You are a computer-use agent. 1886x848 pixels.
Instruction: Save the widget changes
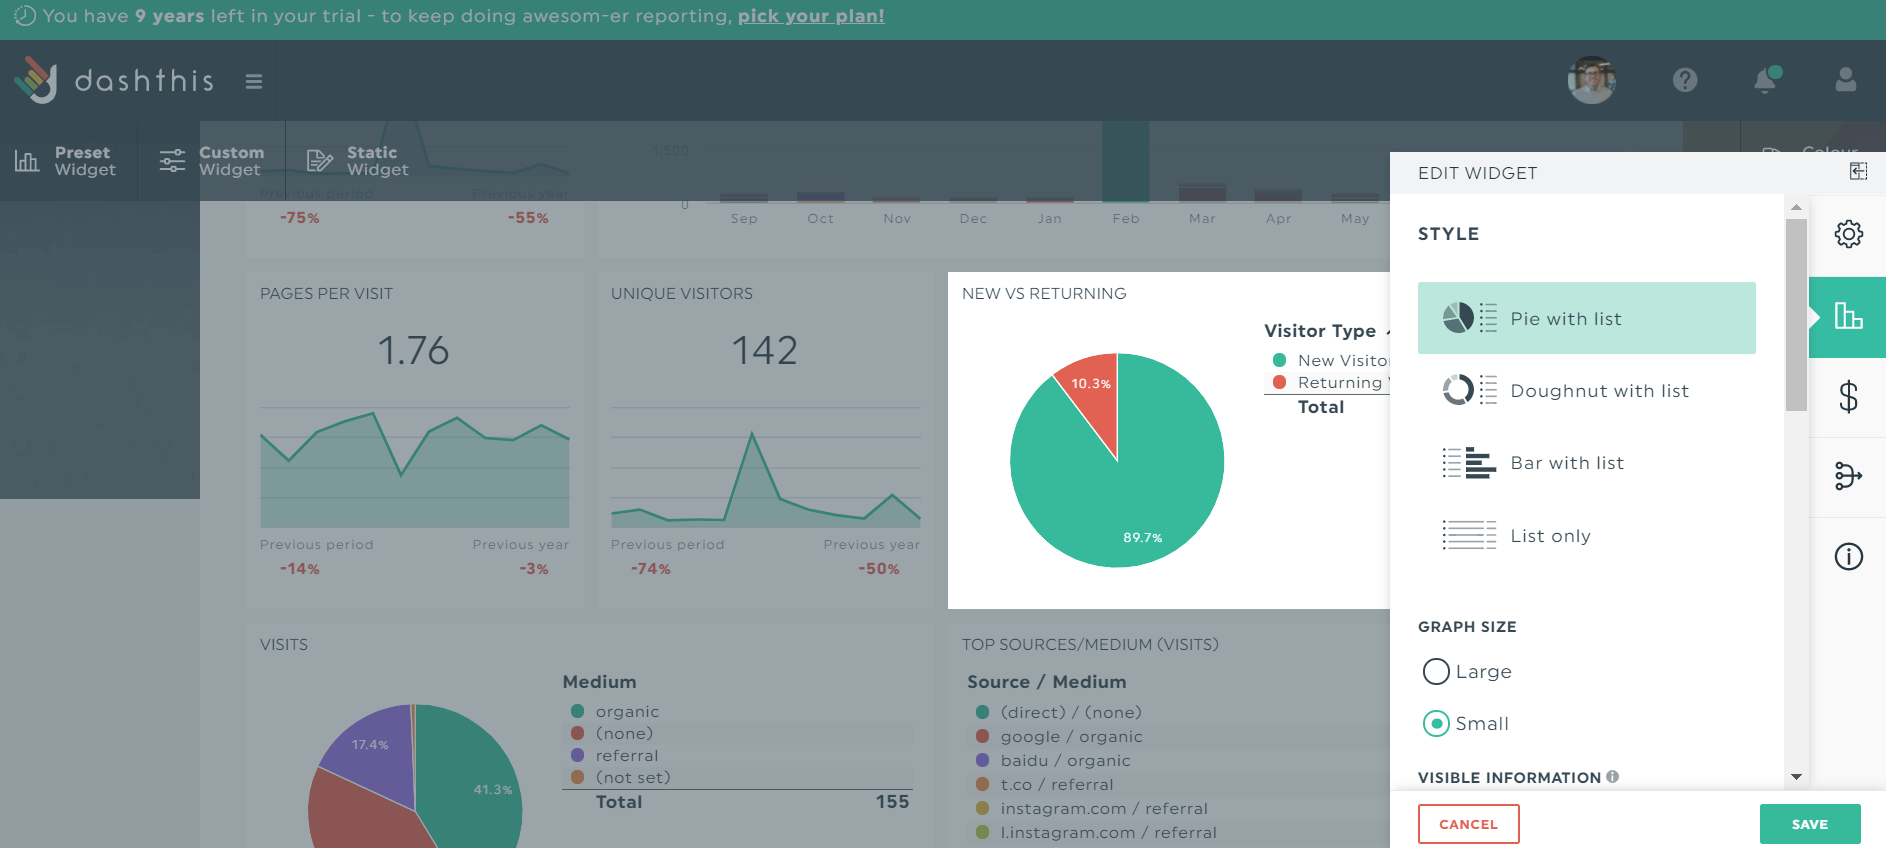1810,824
